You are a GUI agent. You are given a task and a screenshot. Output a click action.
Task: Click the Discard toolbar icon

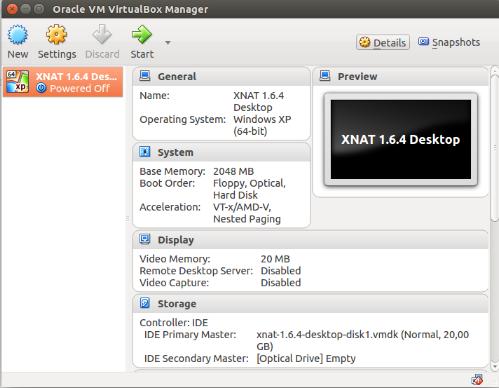102,35
